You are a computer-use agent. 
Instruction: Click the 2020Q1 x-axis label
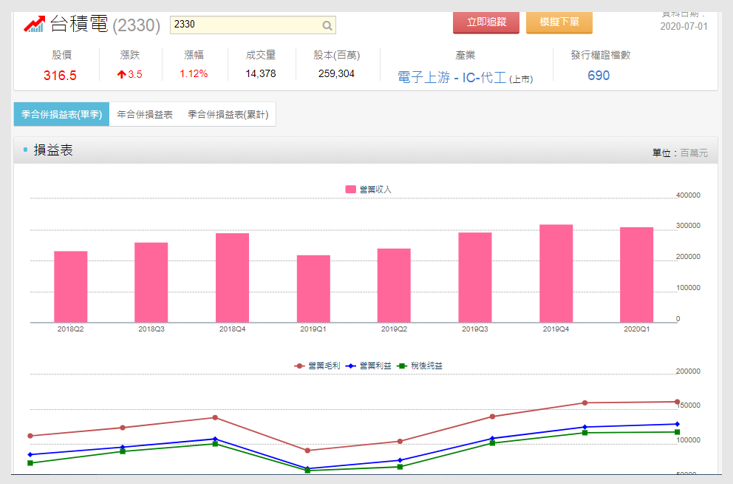[x=637, y=329]
